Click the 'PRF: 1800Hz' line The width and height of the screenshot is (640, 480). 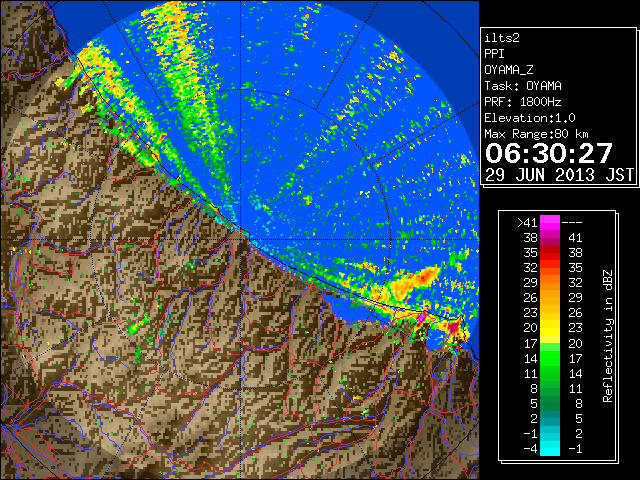click(x=523, y=102)
